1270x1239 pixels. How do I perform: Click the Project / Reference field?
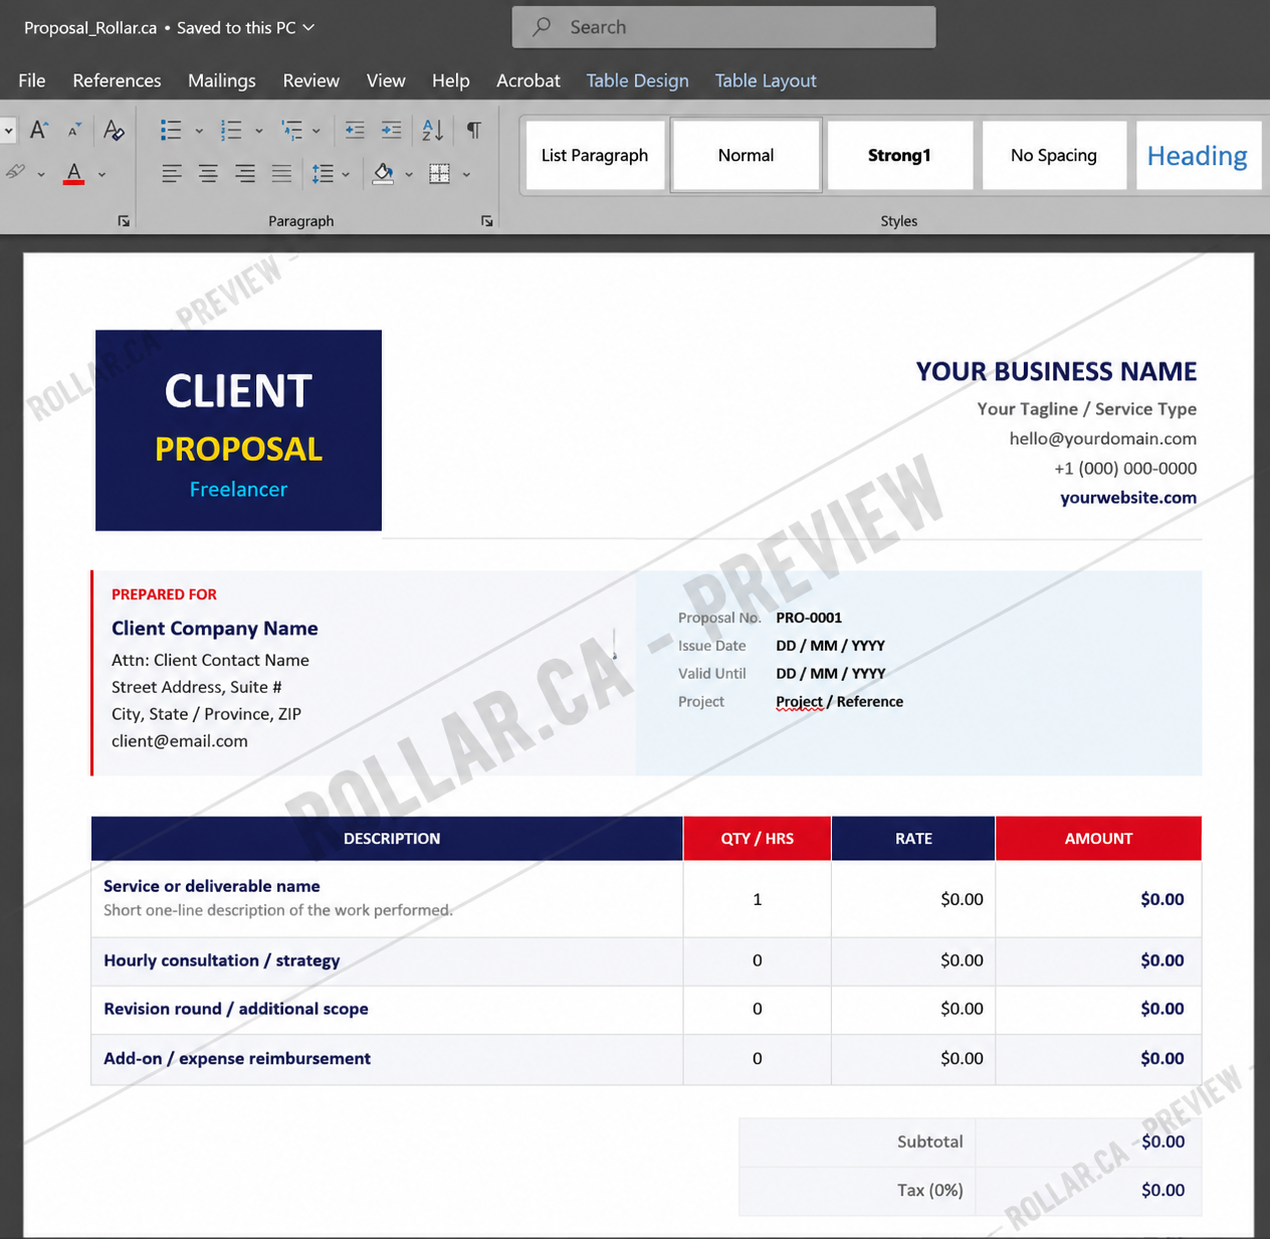click(x=840, y=701)
